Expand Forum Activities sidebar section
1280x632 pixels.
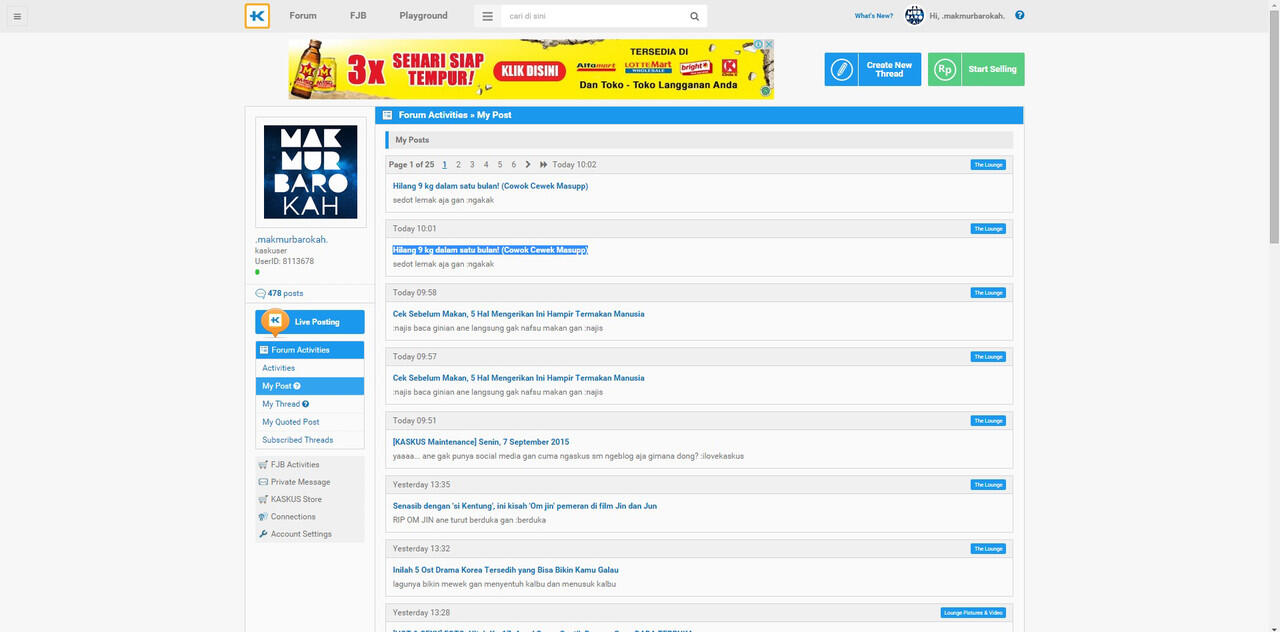(310, 350)
